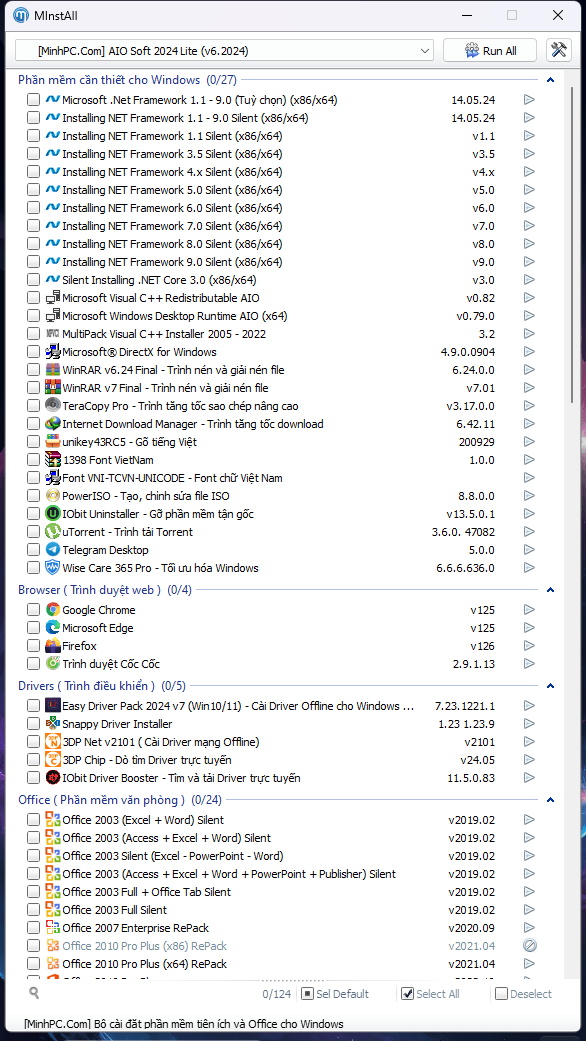Check the TeraCopy Pro checkbox

point(33,406)
